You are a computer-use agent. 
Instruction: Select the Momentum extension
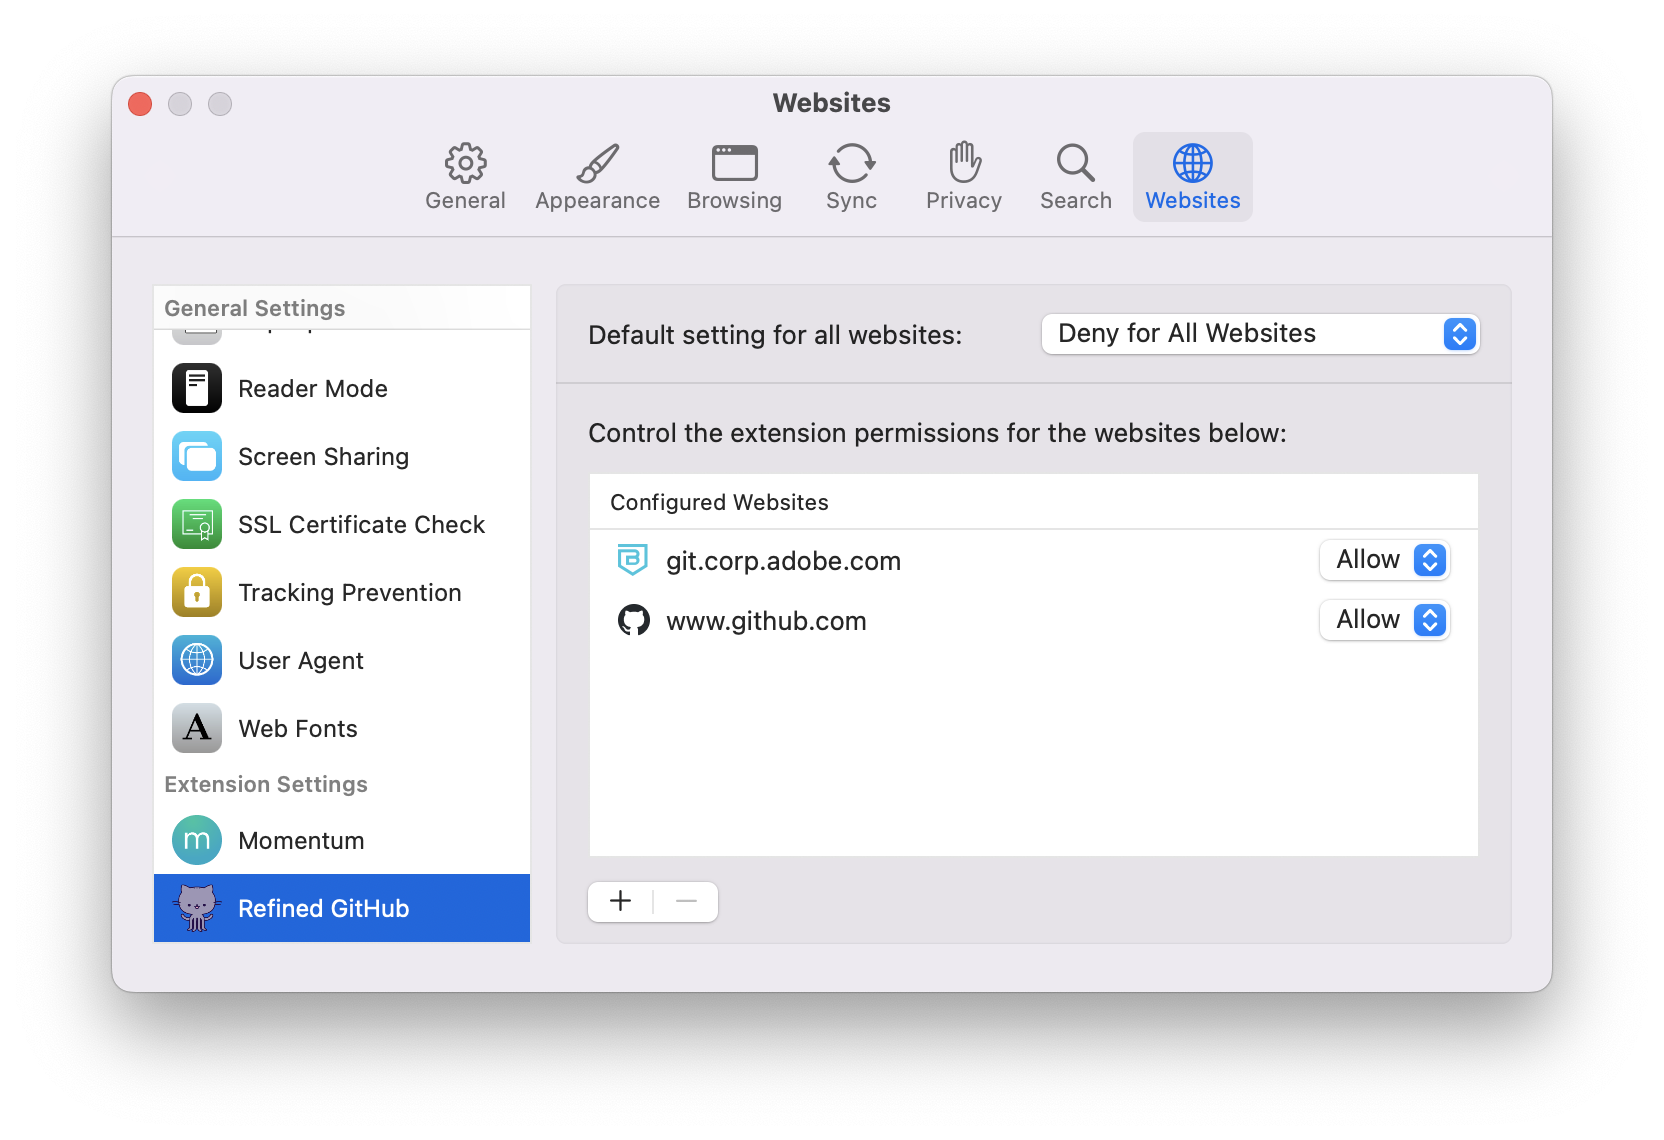point(300,841)
